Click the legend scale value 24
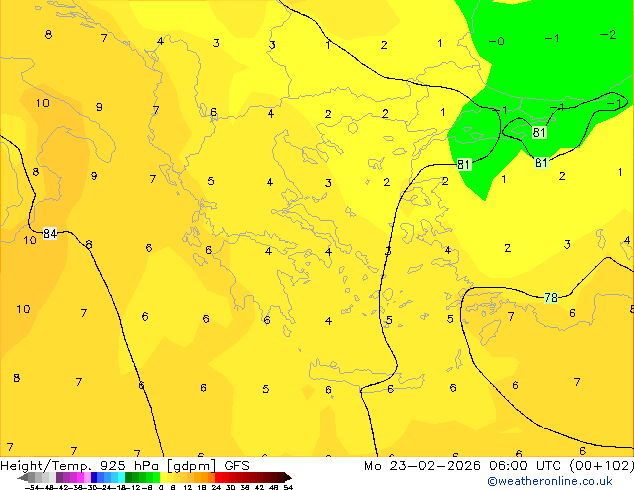The height and width of the screenshot is (490, 634). [216, 488]
